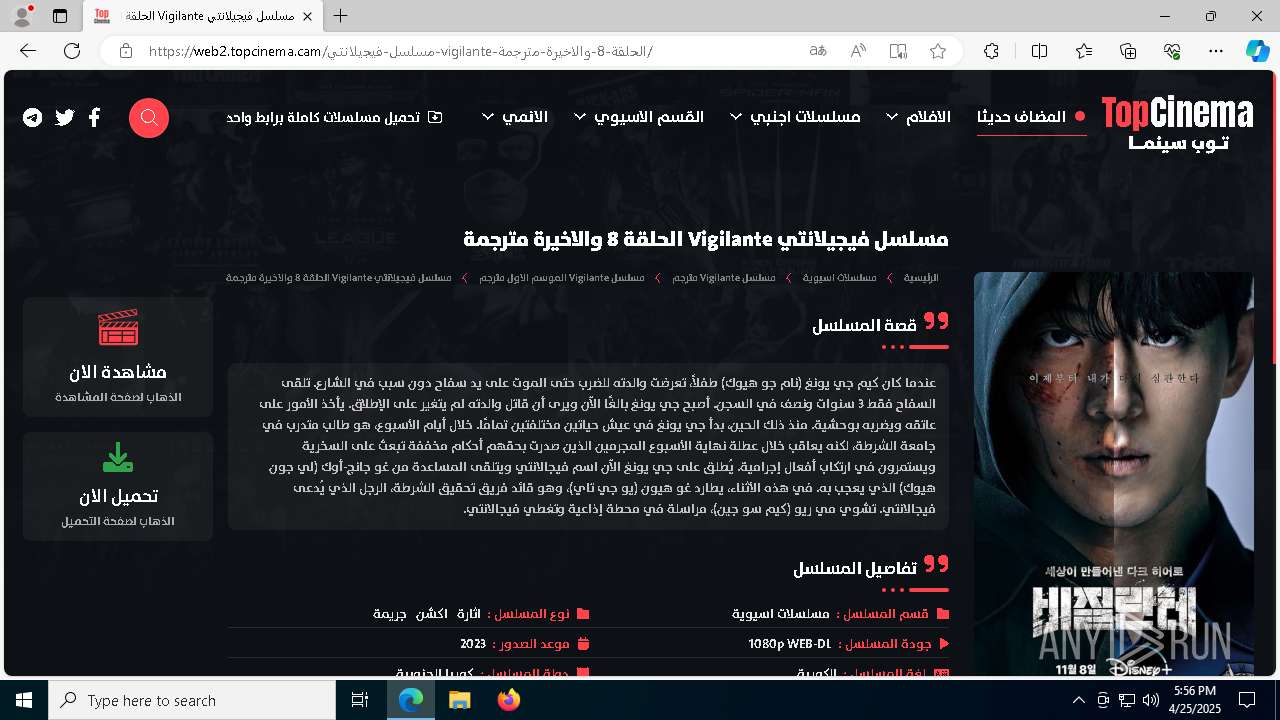Expand الانمي dropdown menu
Viewport: 1280px width, 720px height.
pos(515,117)
